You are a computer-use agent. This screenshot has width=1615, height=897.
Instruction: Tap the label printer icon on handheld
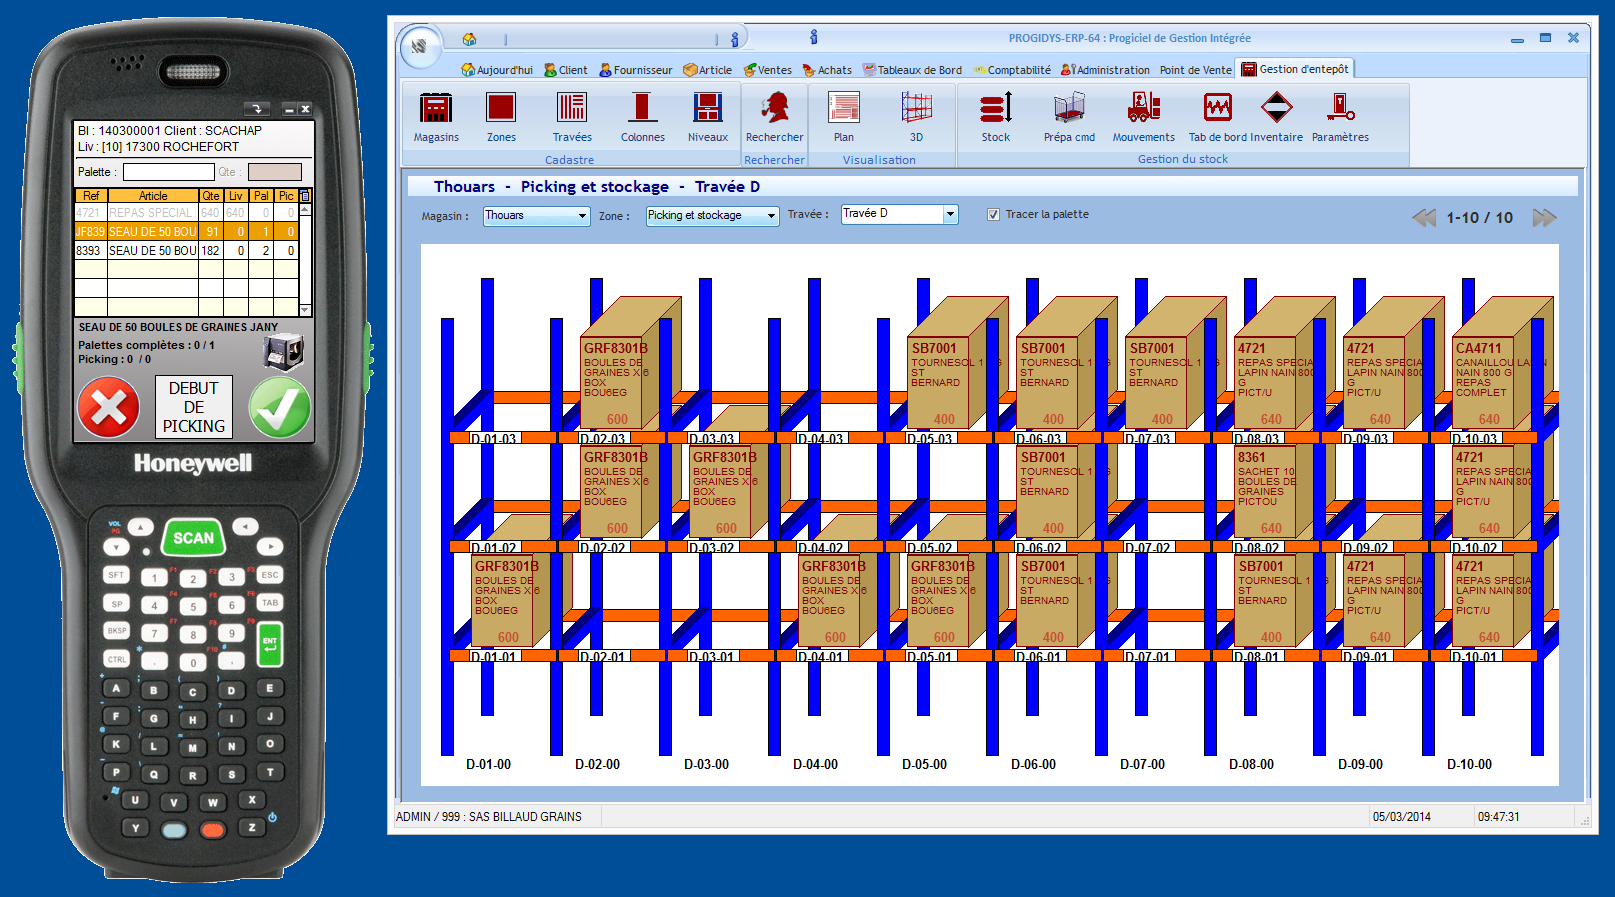coord(283,351)
